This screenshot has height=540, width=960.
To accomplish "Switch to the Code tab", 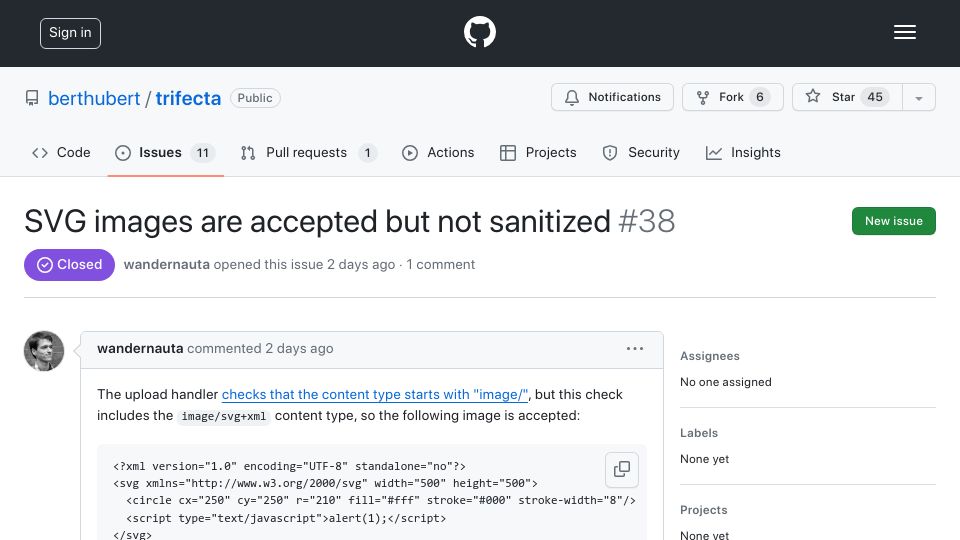I will coord(61,152).
